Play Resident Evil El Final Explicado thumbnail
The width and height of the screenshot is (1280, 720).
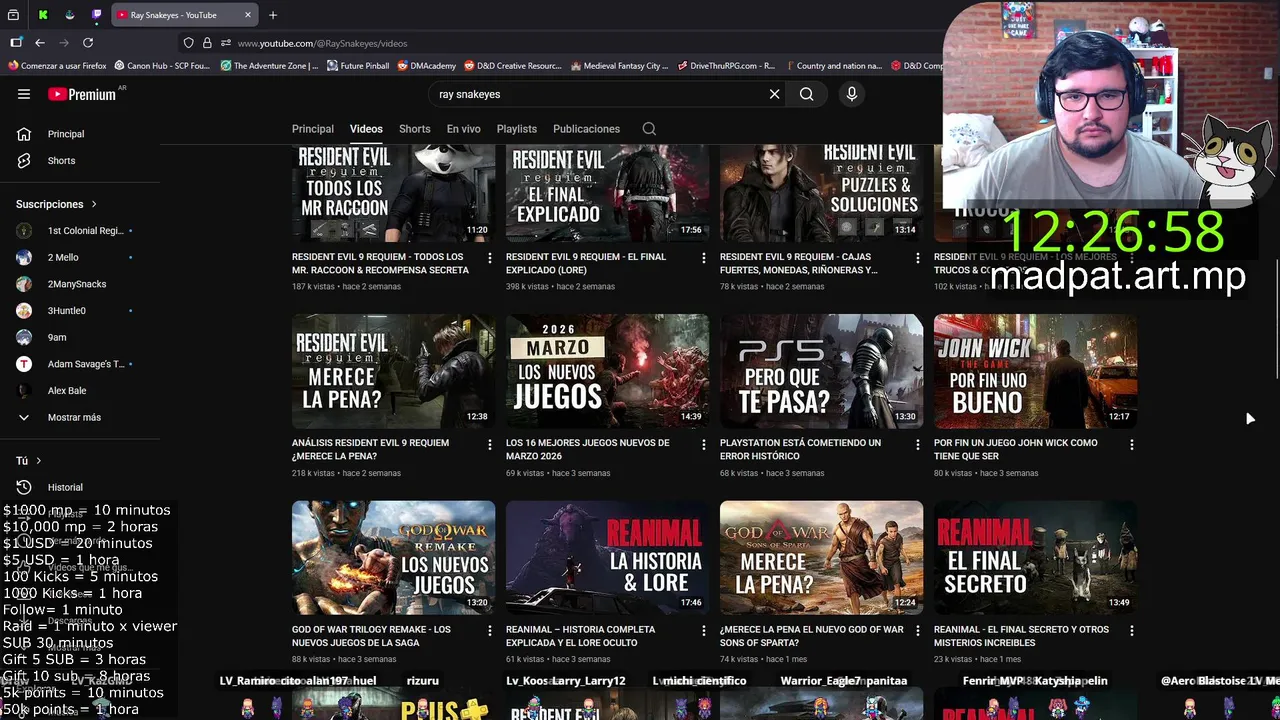(607, 193)
